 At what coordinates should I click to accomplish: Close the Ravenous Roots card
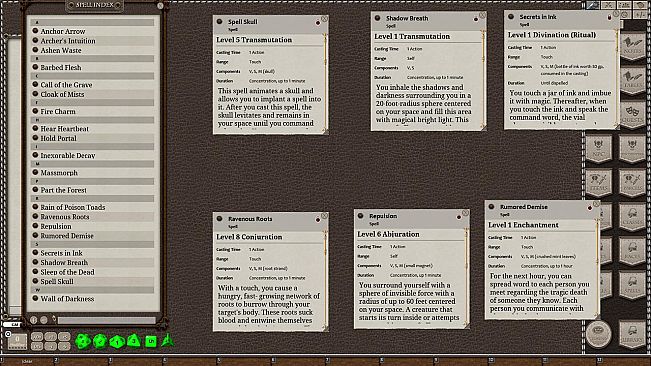(x=325, y=216)
